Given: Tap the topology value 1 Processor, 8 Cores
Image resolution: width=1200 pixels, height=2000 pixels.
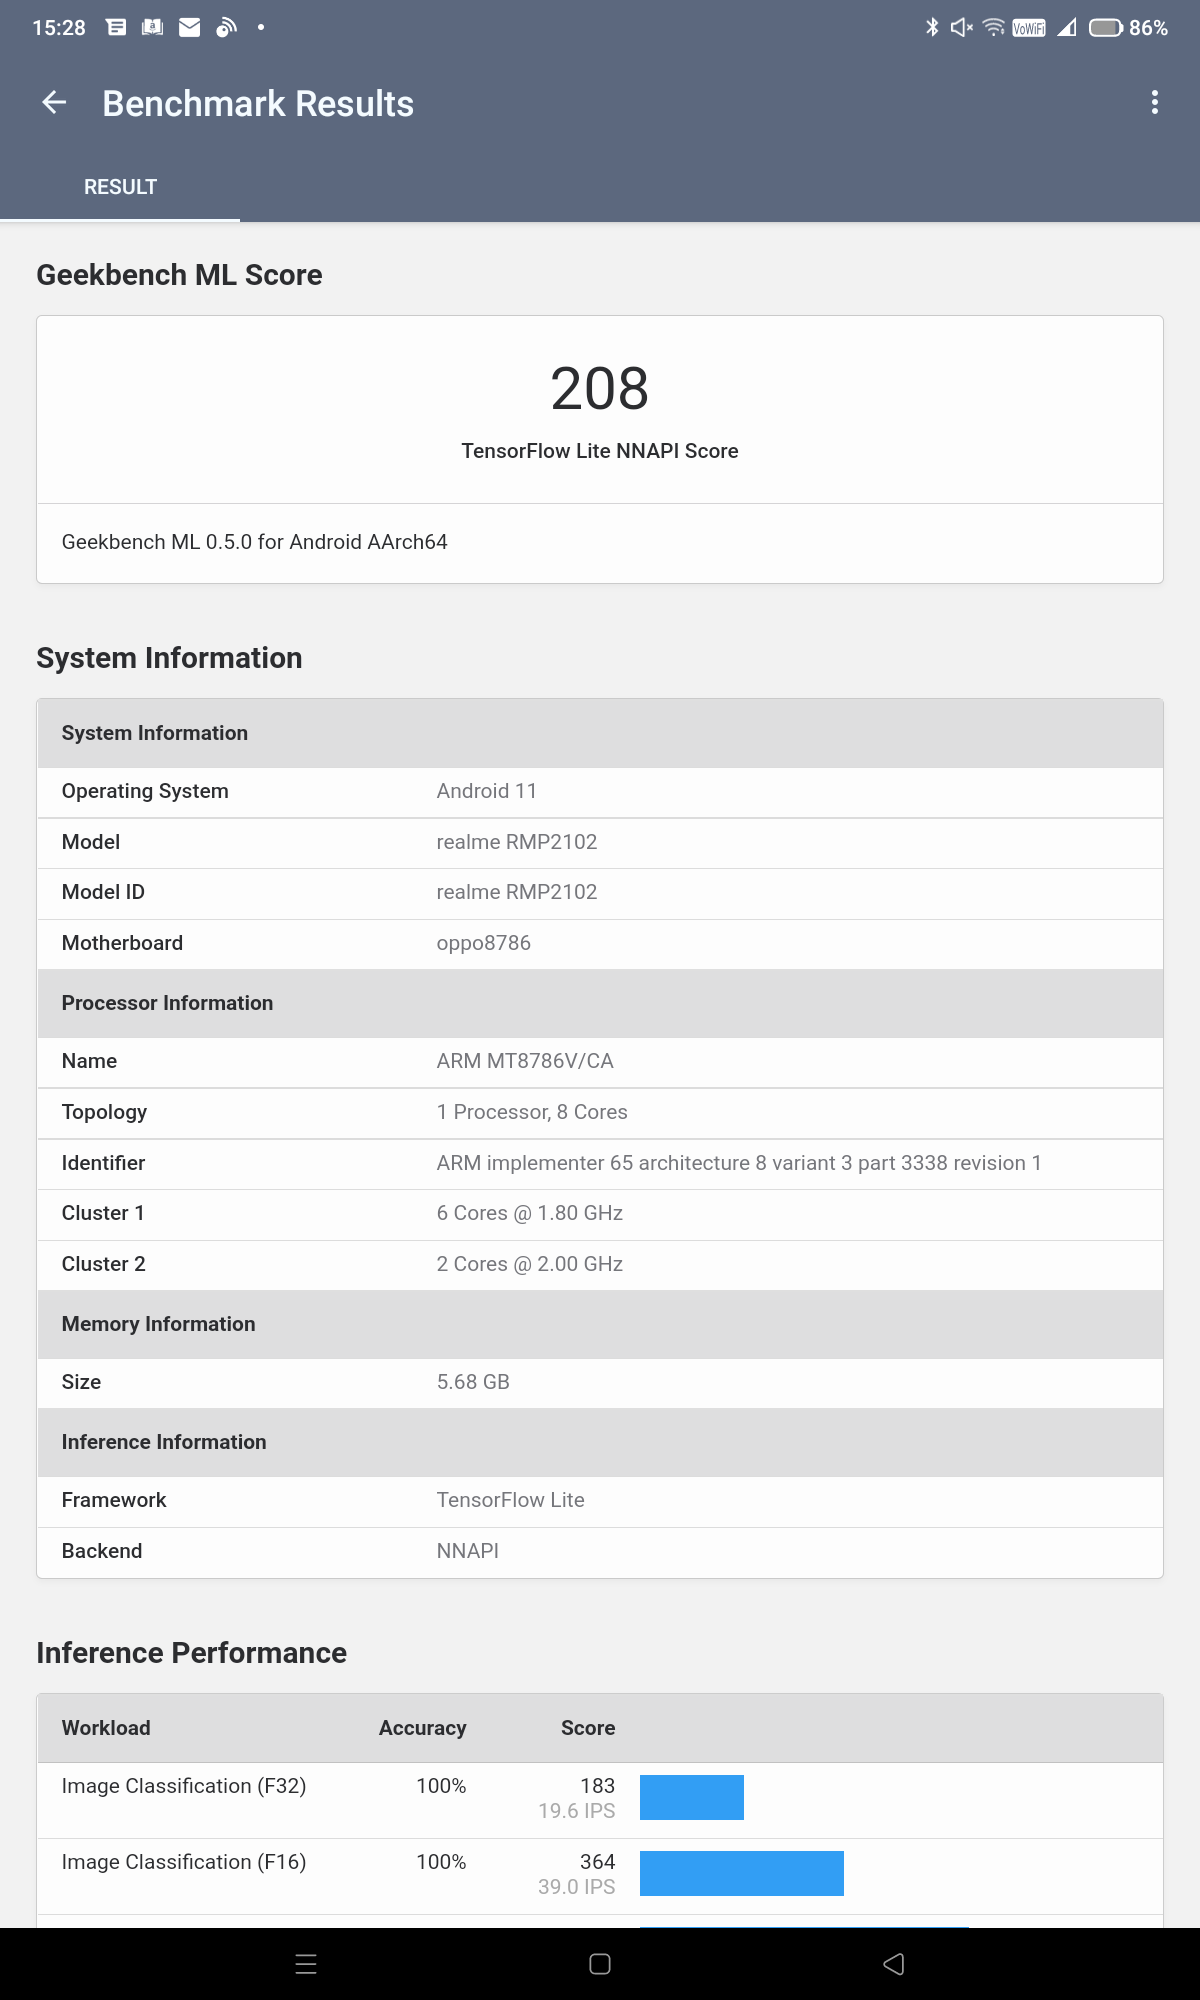Looking at the screenshot, I should pos(532,1112).
